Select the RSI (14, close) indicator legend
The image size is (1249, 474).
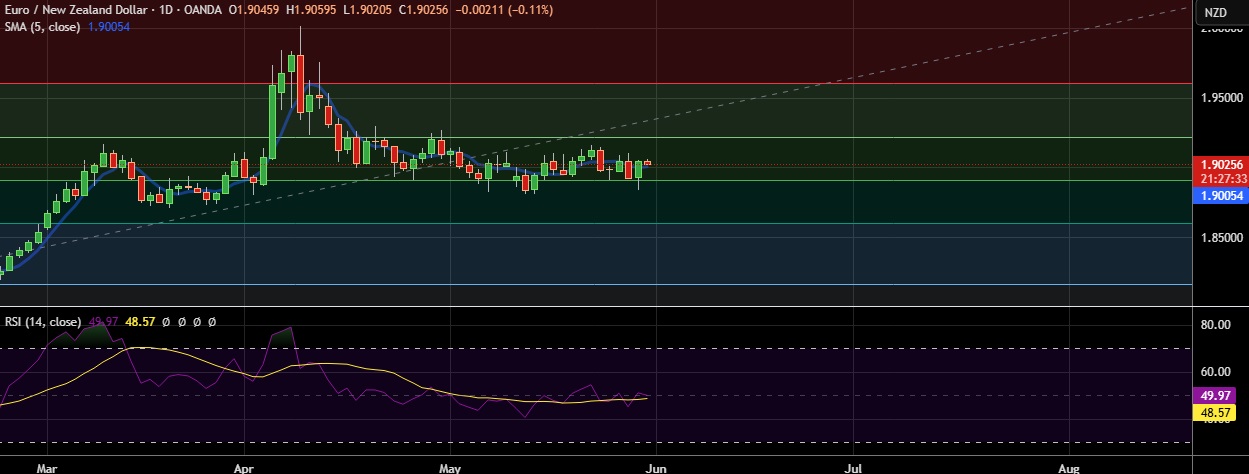(43, 322)
